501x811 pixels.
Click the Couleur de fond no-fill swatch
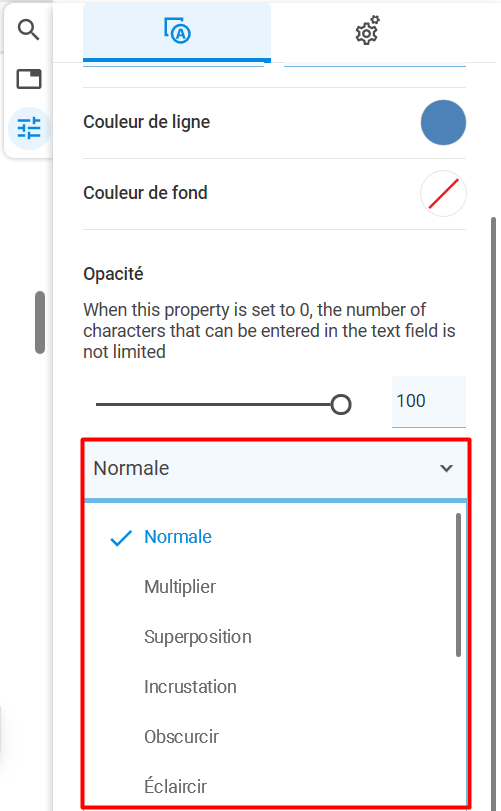[x=443, y=193]
